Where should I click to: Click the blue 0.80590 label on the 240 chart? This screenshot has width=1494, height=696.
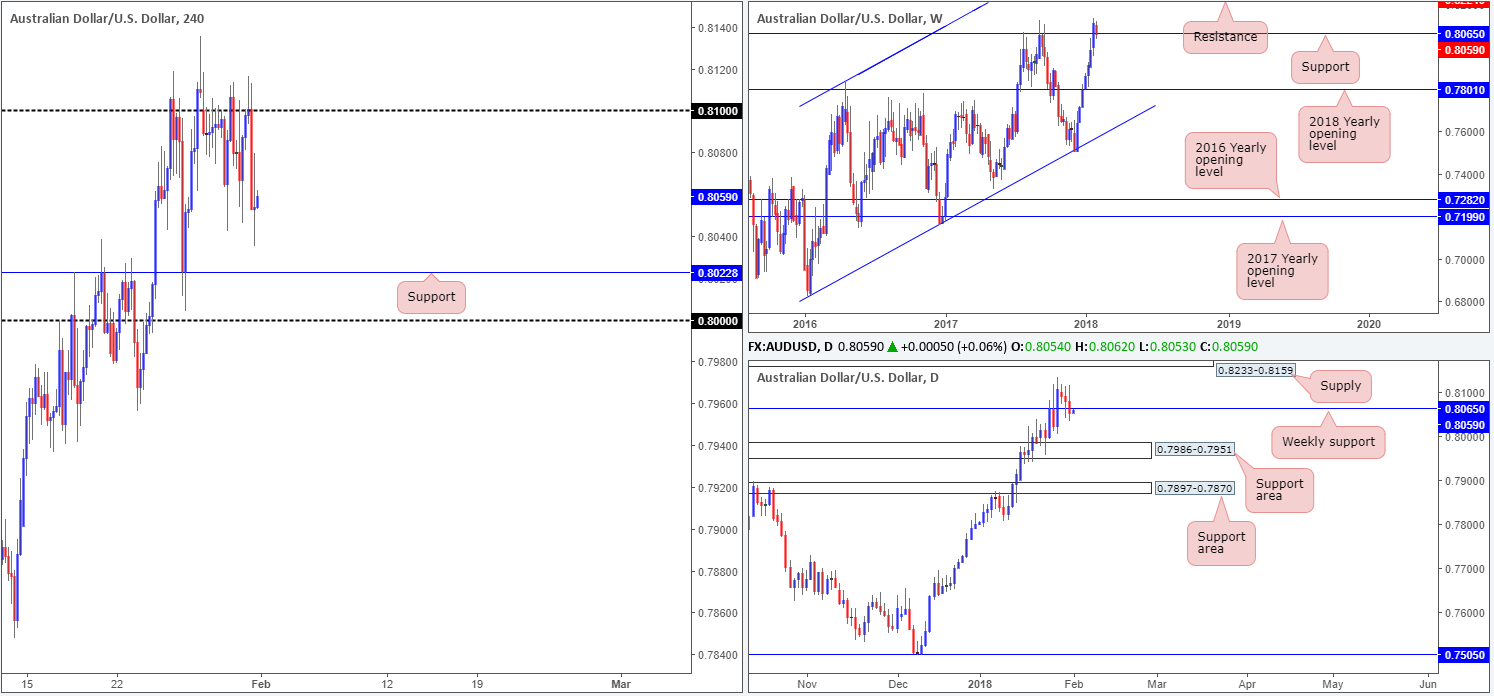(716, 197)
